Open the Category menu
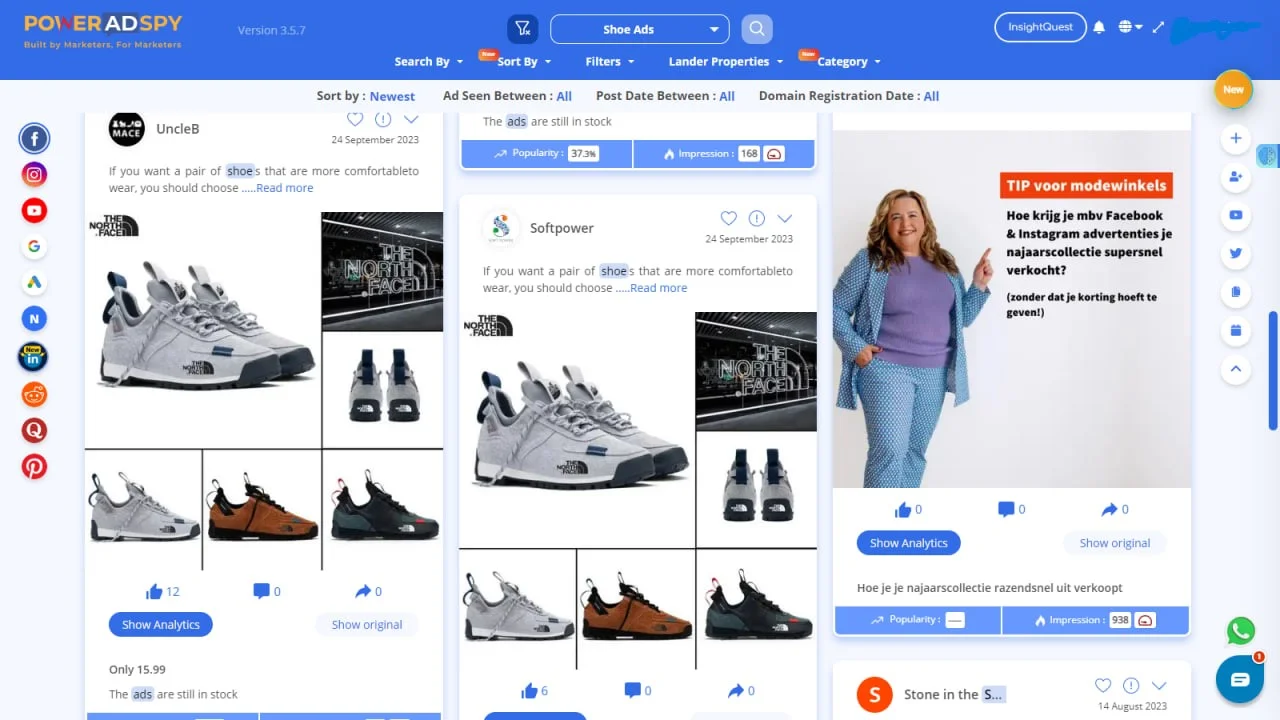The width and height of the screenshot is (1280, 720). (849, 62)
